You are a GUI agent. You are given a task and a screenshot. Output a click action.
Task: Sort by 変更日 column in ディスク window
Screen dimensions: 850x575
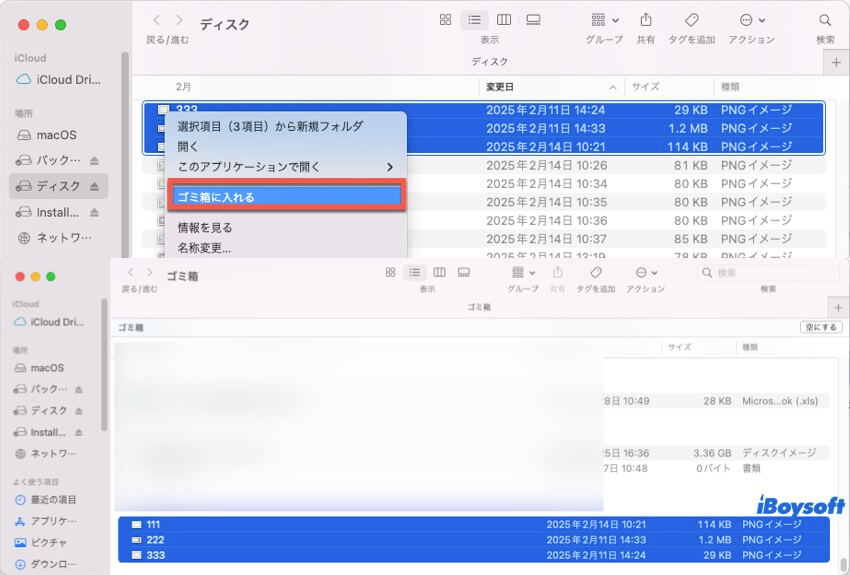click(x=551, y=87)
